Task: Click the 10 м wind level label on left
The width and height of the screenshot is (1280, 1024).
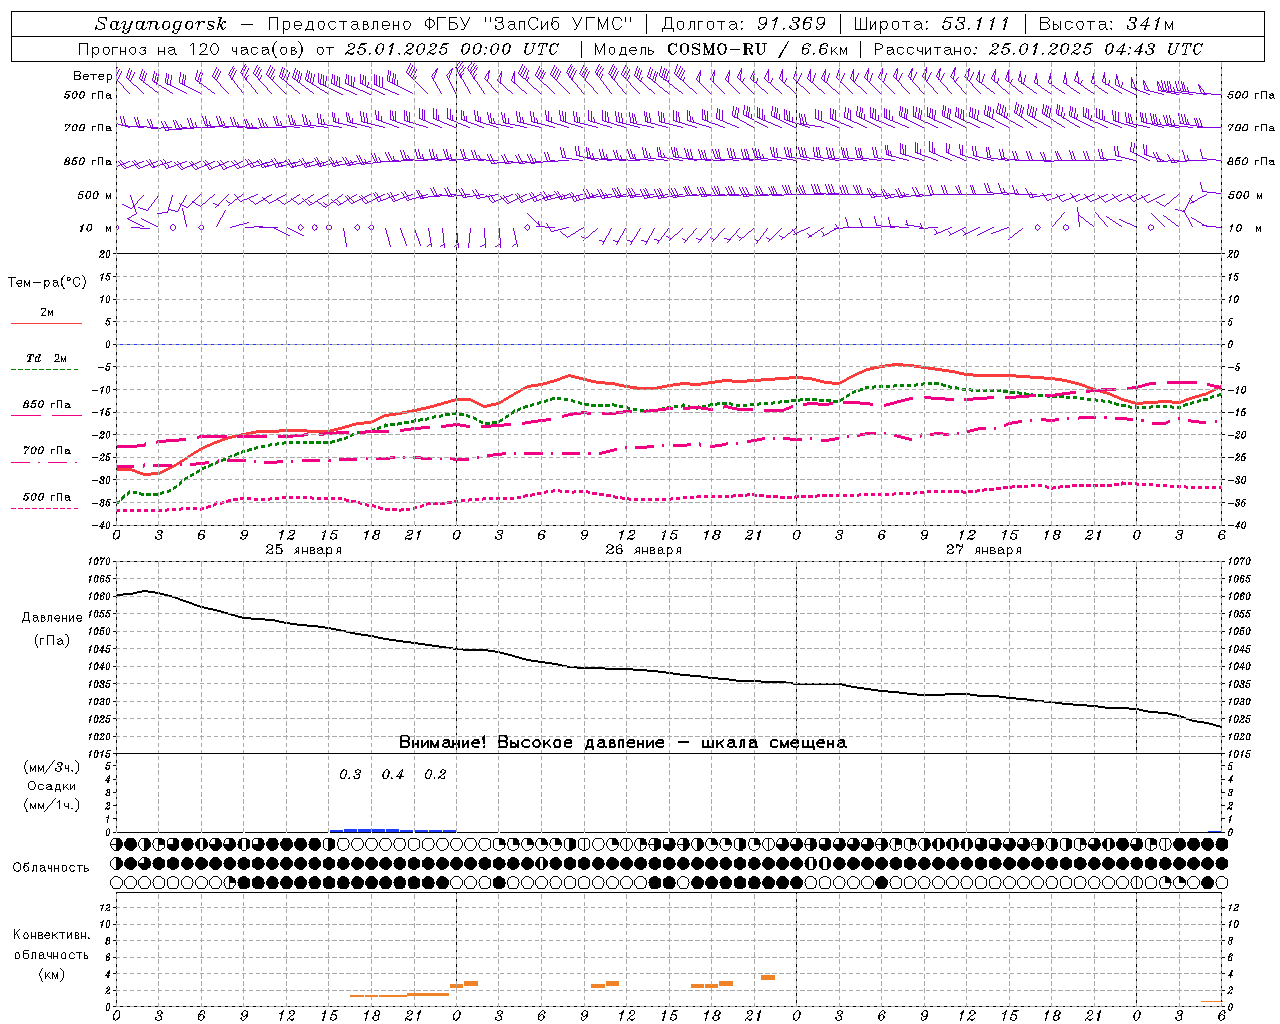Action: [95, 228]
